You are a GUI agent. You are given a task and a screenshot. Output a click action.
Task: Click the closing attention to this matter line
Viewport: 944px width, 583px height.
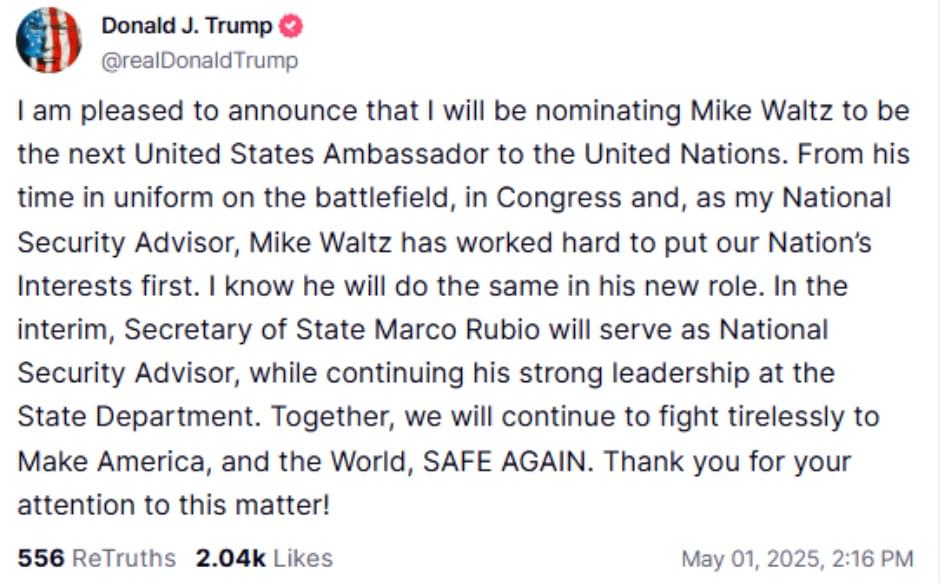tap(174, 505)
